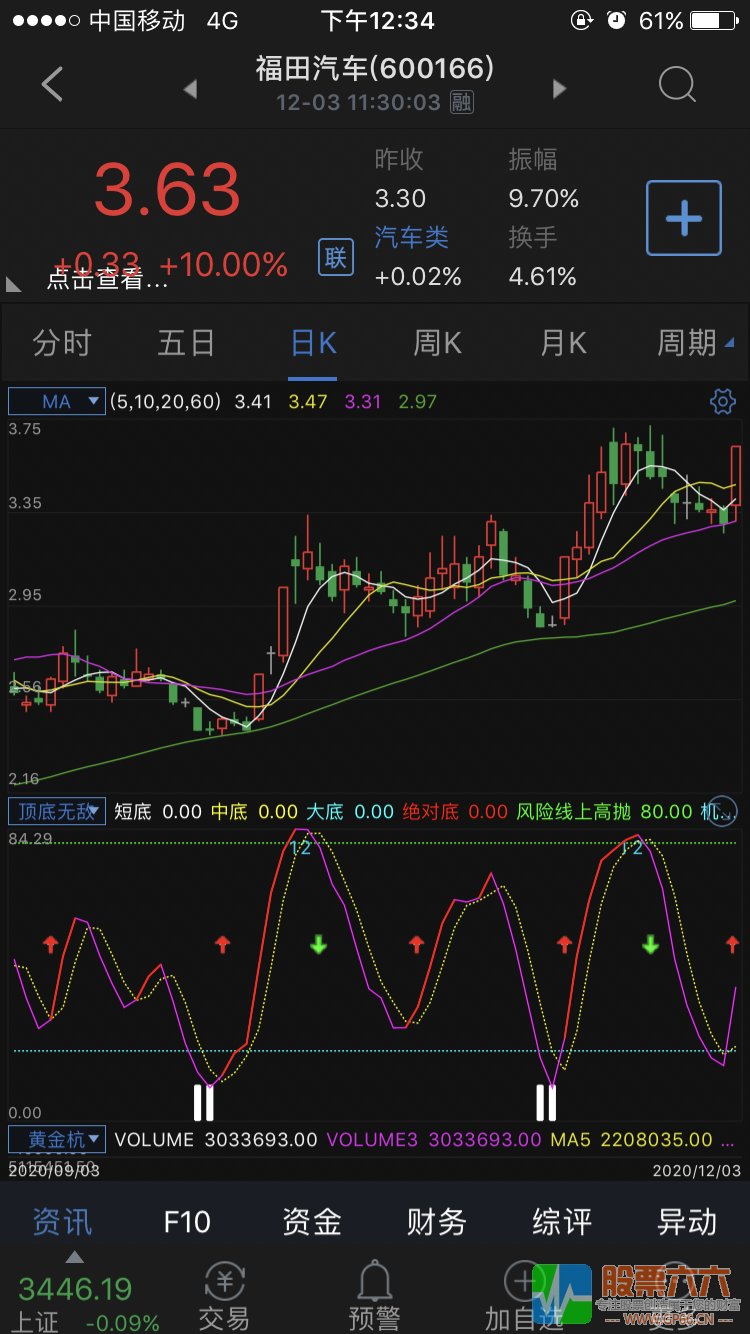Tap 点击查看 prompt text
Image resolution: width=750 pixels, height=1334 pixels.
pos(107,279)
